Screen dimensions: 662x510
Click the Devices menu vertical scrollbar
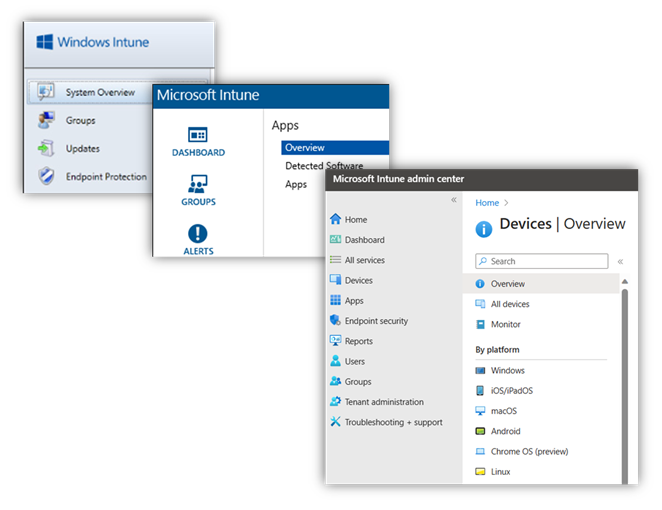(x=625, y=385)
